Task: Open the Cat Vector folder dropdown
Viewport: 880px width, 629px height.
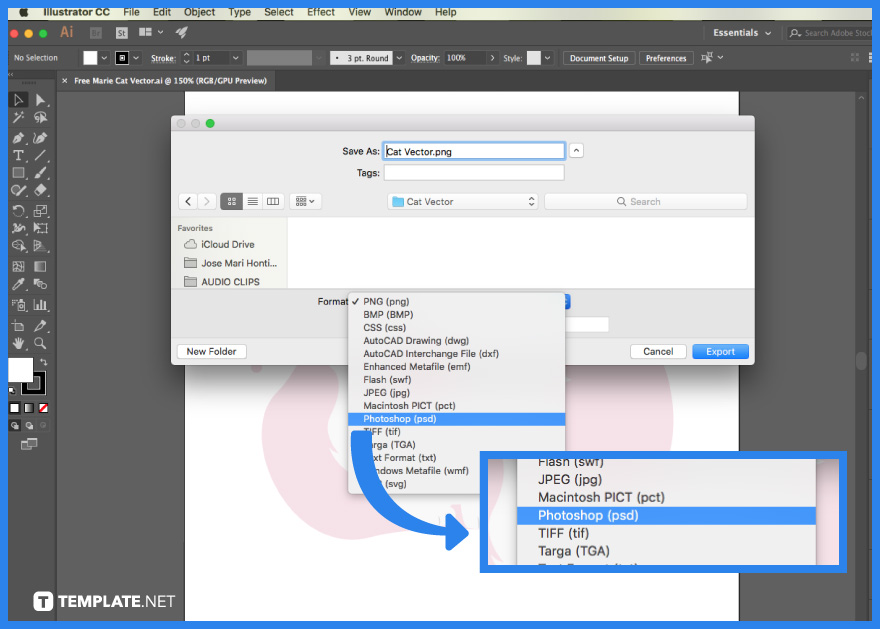Action: click(462, 201)
